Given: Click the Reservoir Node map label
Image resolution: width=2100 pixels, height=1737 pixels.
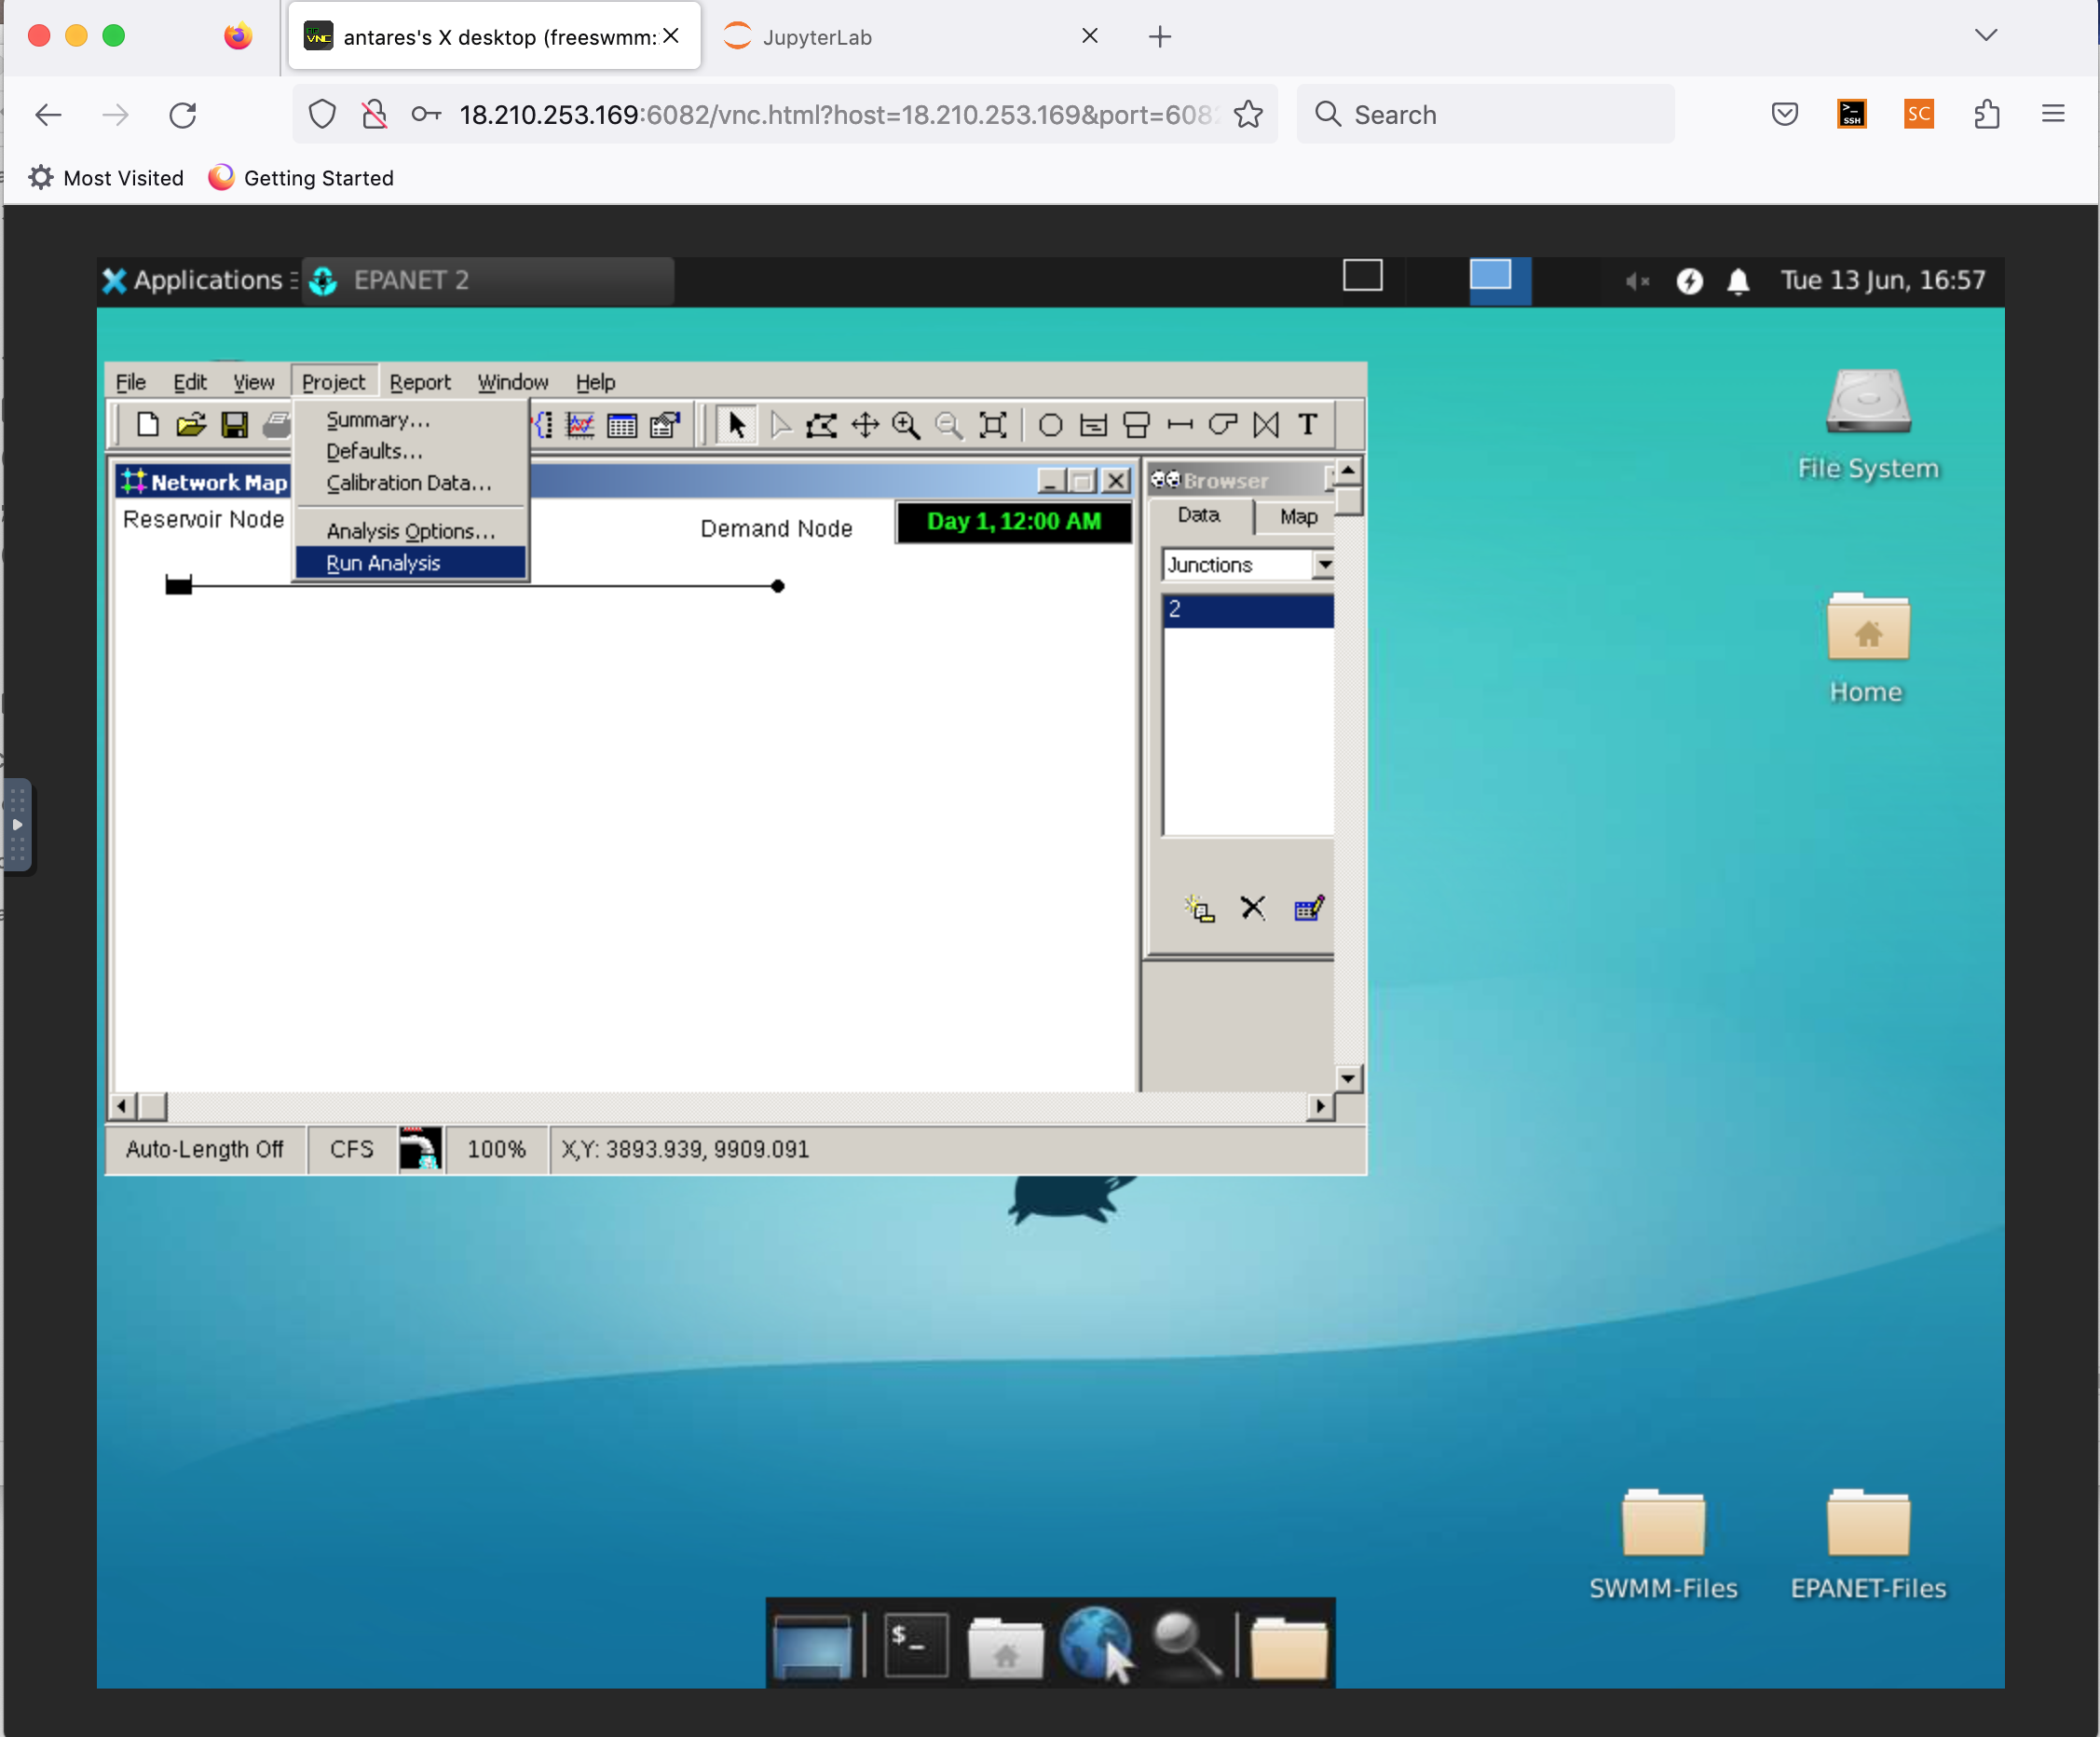Looking at the screenshot, I should pos(204,520).
